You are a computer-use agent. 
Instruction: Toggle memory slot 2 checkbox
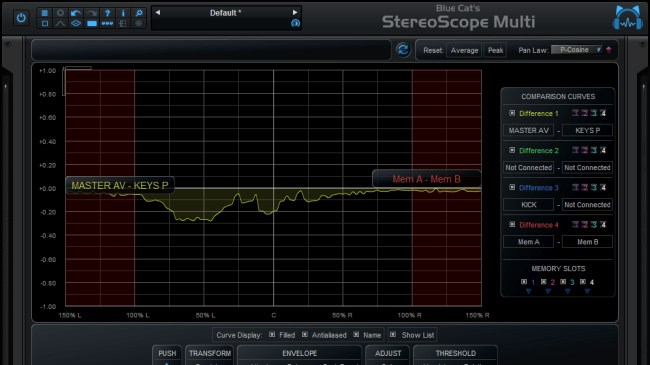tap(543, 282)
